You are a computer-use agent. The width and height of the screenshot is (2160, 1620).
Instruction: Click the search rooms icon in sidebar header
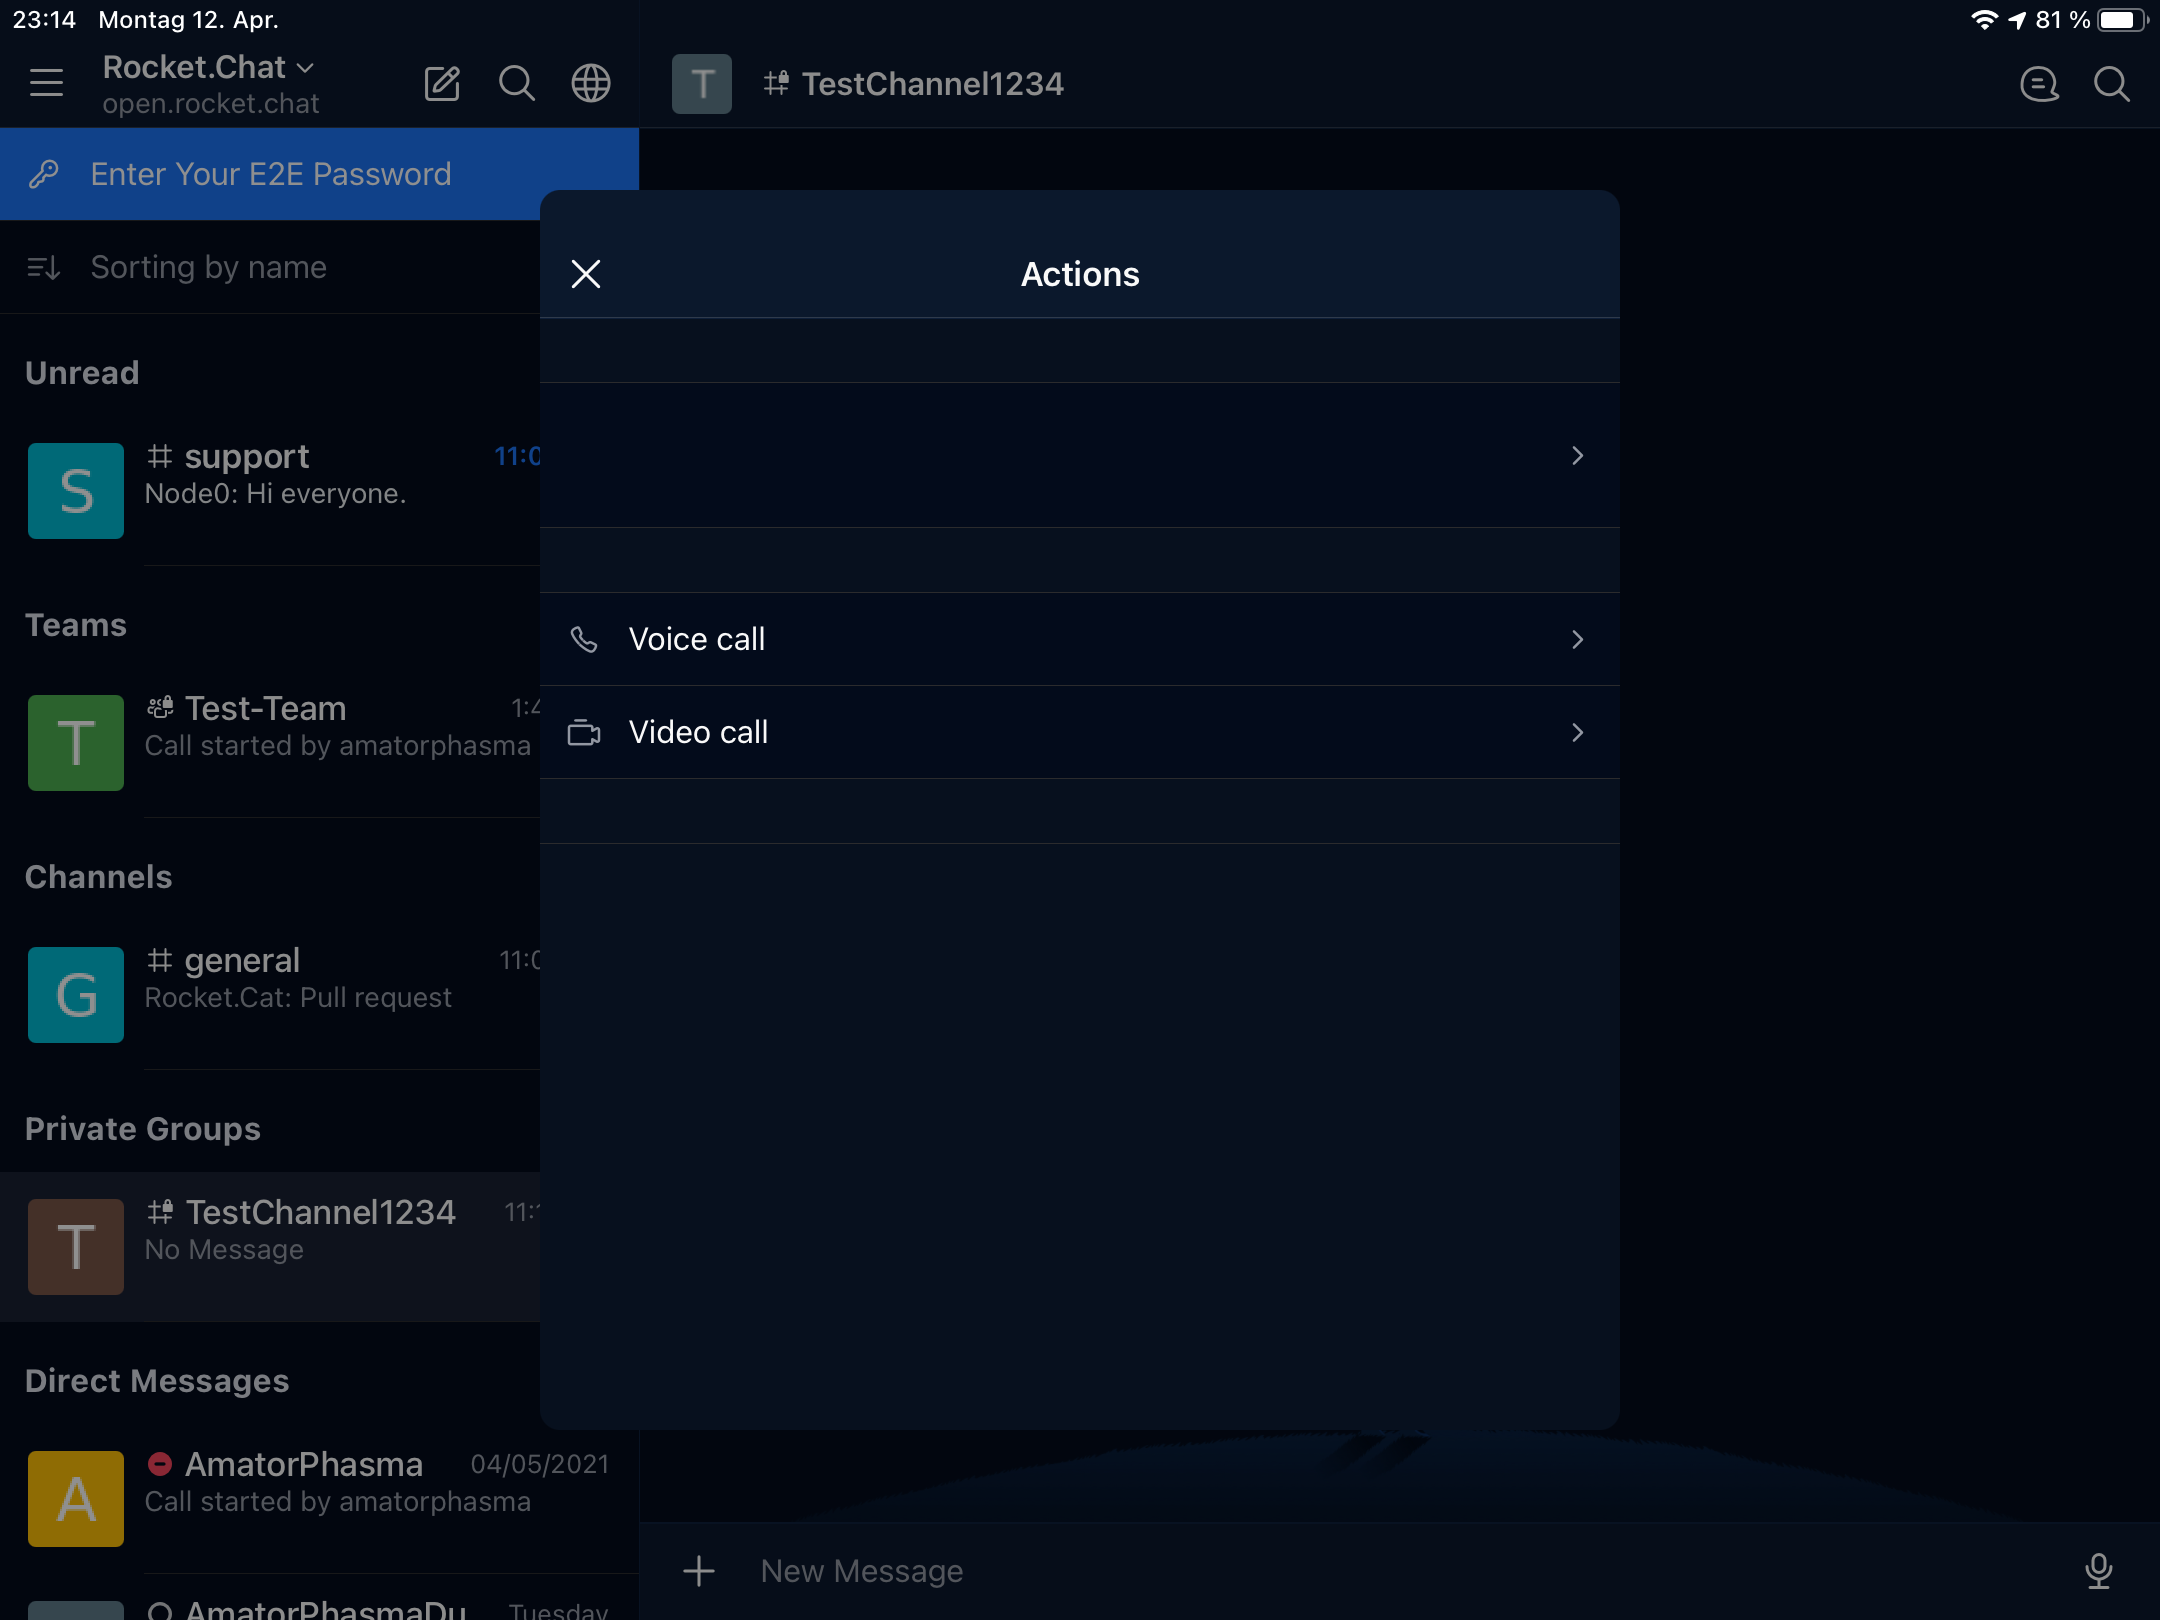[x=516, y=84]
